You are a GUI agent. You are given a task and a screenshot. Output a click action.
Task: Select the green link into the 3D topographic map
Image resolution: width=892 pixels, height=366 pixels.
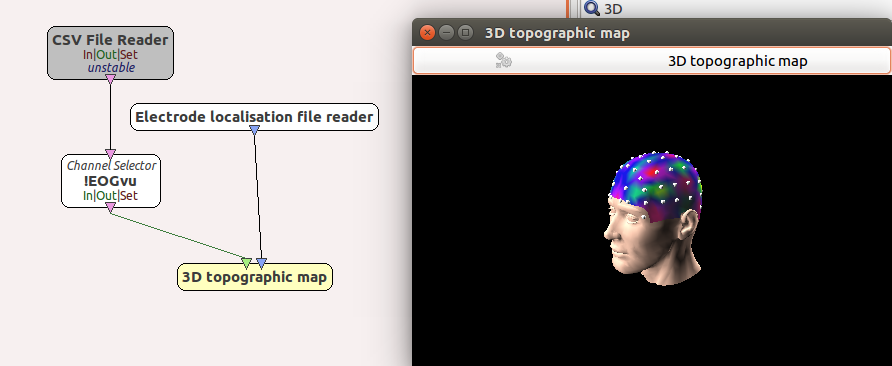(178, 236)
